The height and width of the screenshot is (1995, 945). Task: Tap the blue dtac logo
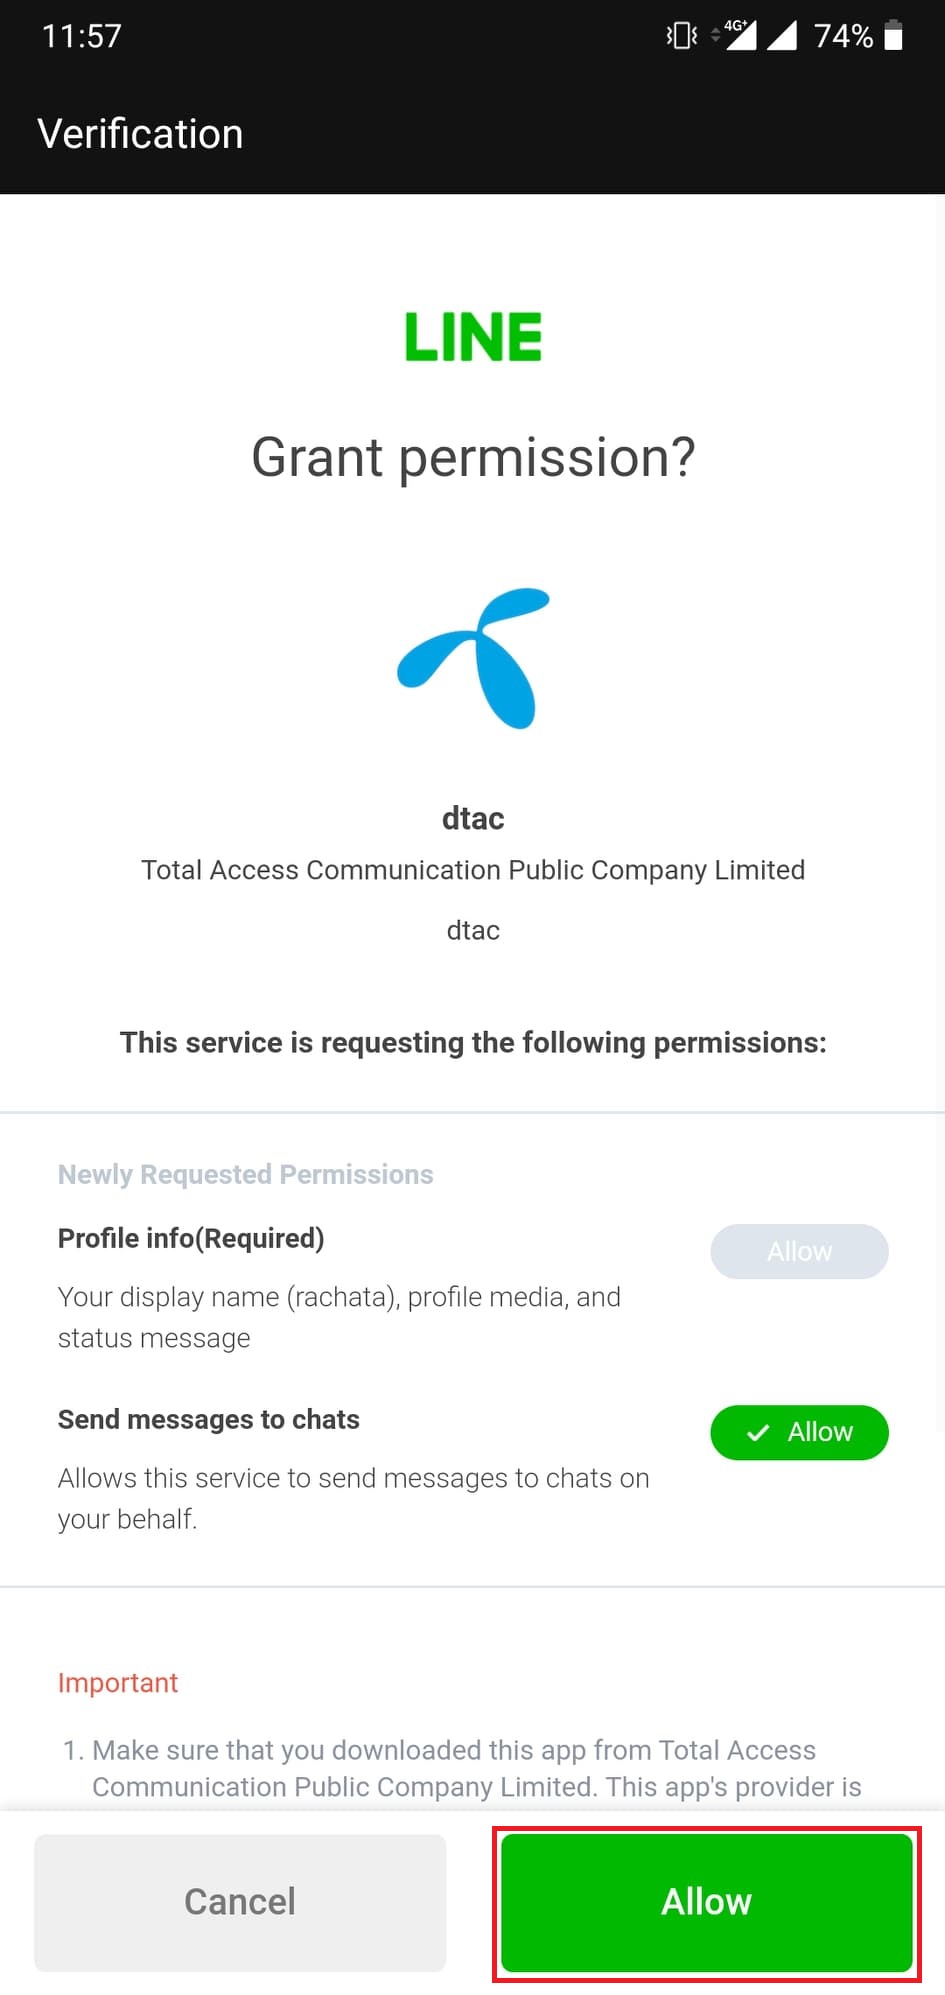(476, 657)
